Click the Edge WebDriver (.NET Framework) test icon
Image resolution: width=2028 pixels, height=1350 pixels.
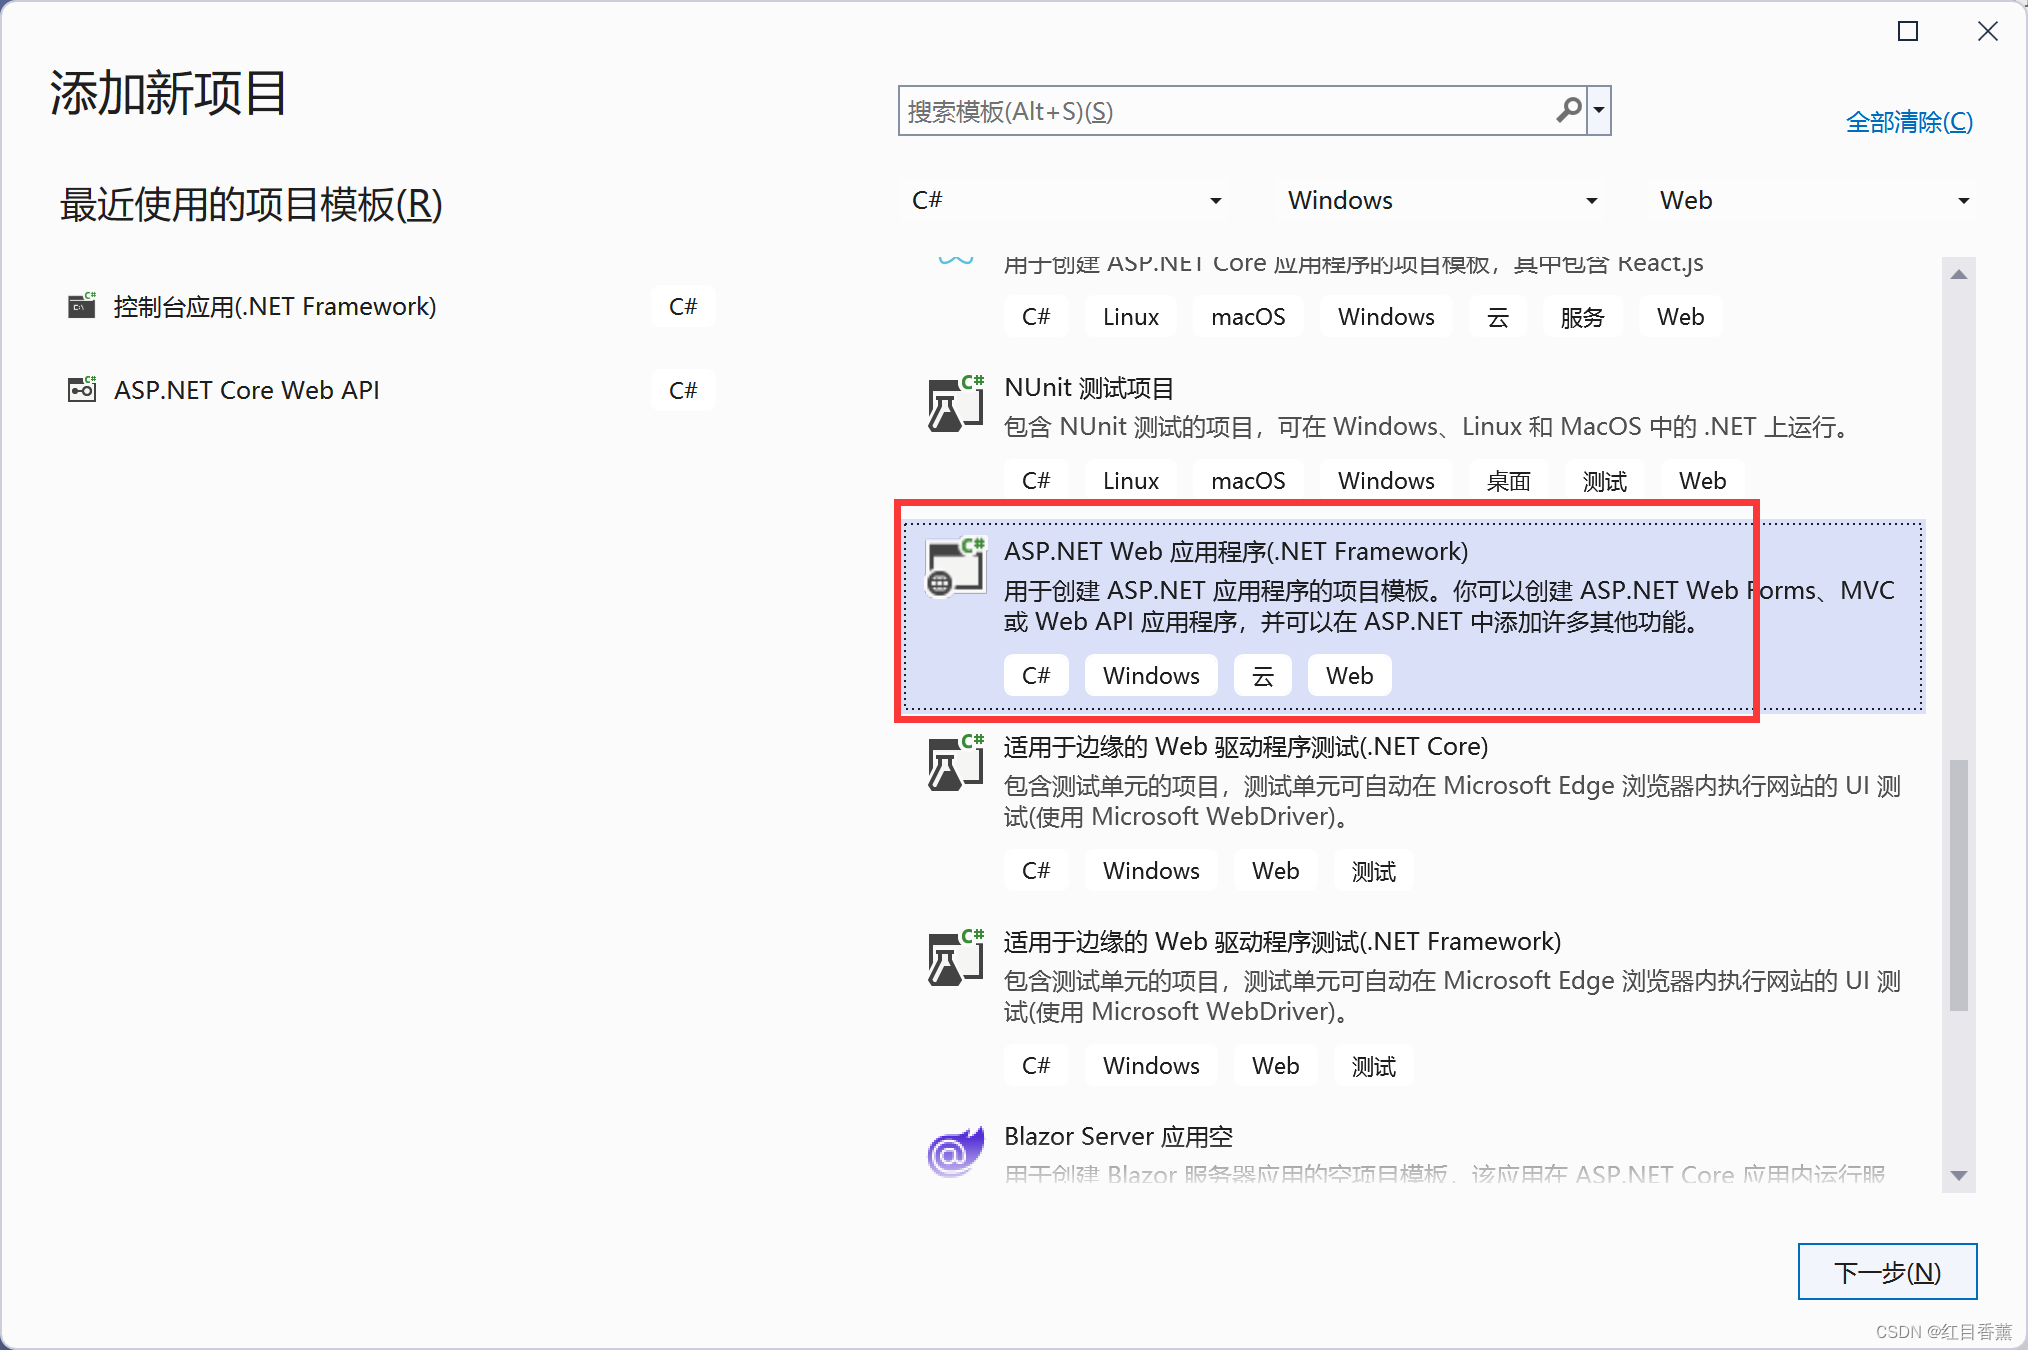tap(955, 959)
